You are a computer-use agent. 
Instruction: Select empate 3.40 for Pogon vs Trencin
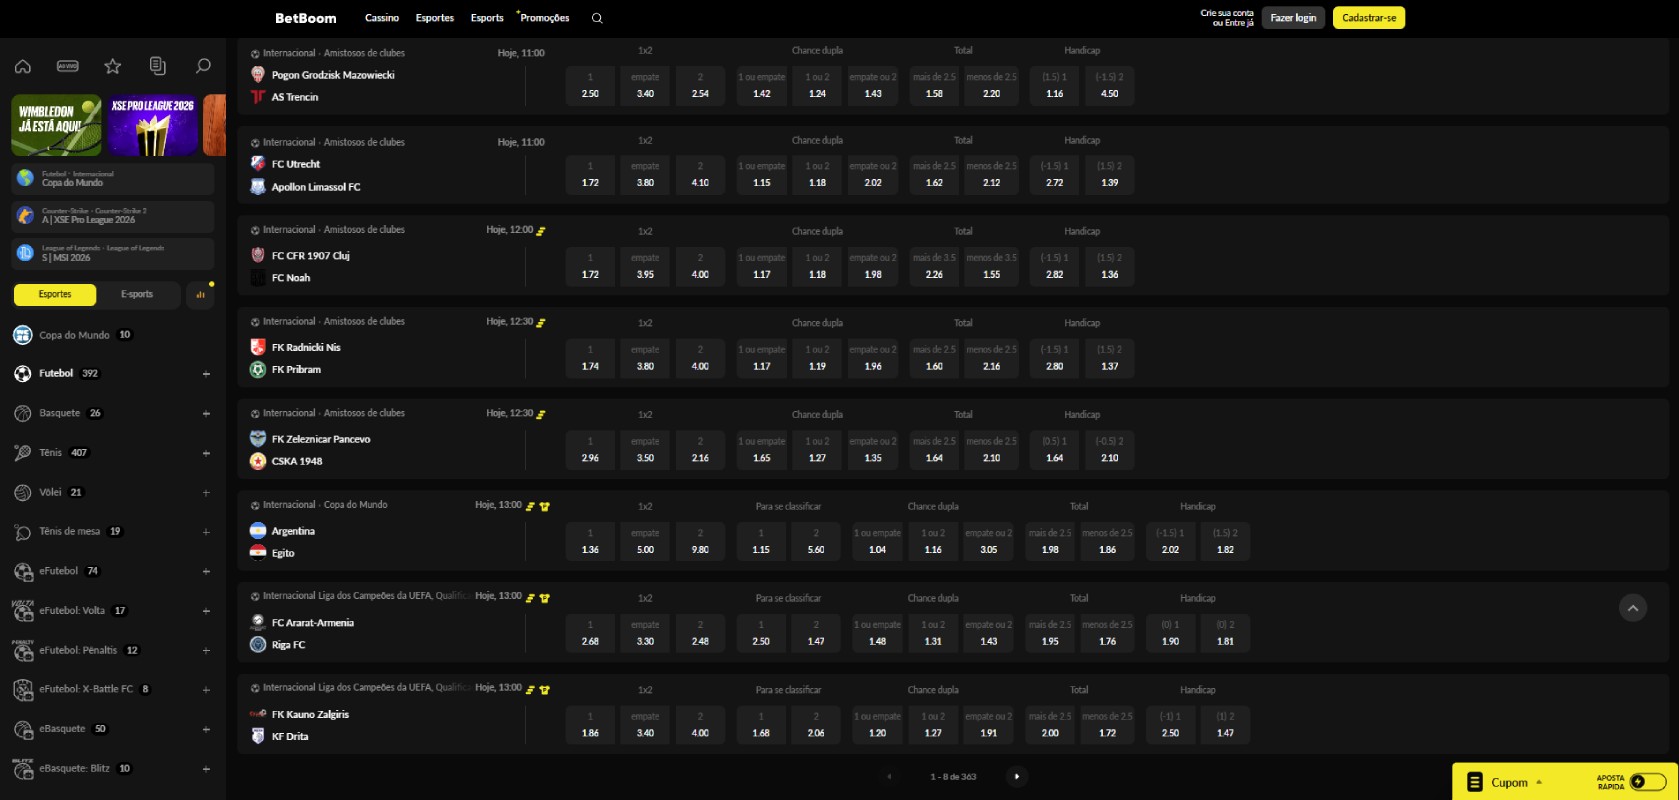tap(645, 85)
